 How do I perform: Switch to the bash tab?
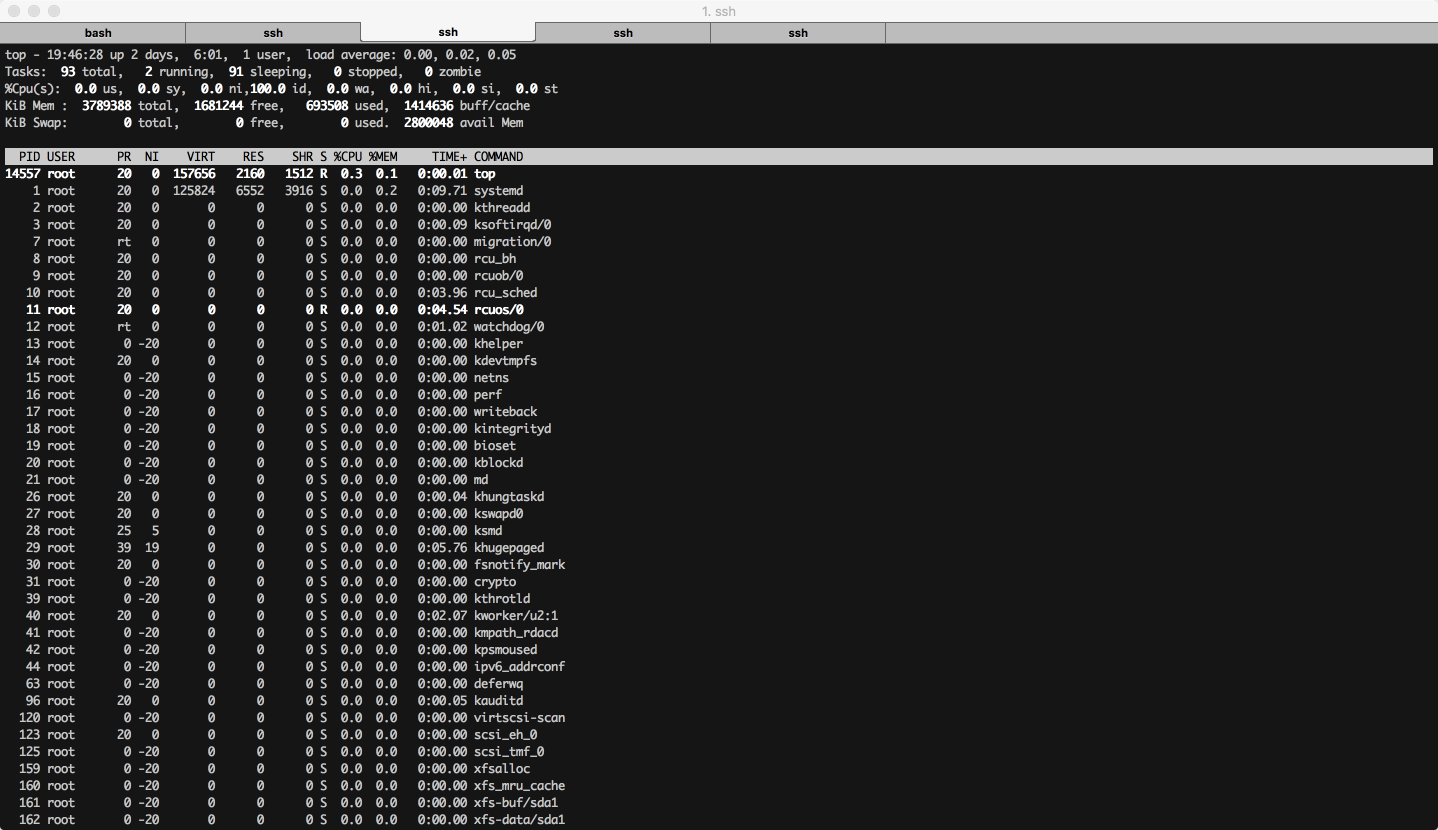tap(98, 33)
